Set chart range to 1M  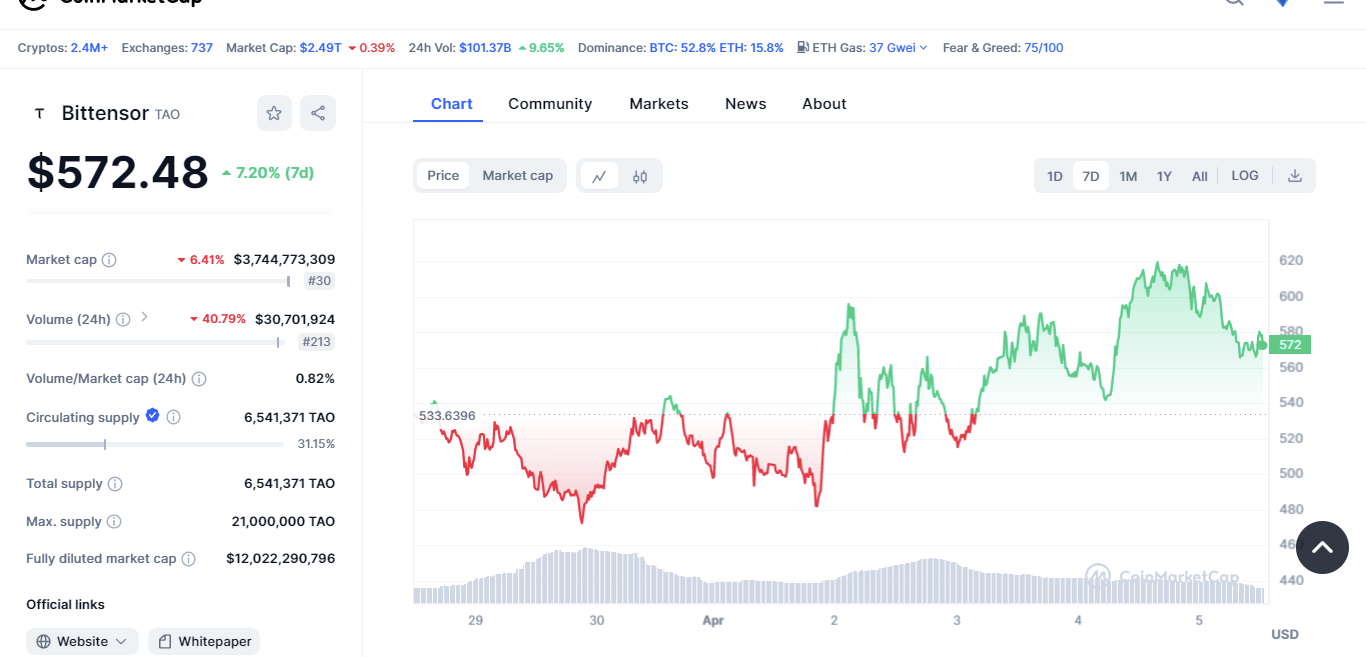[x=1128, y=176]
